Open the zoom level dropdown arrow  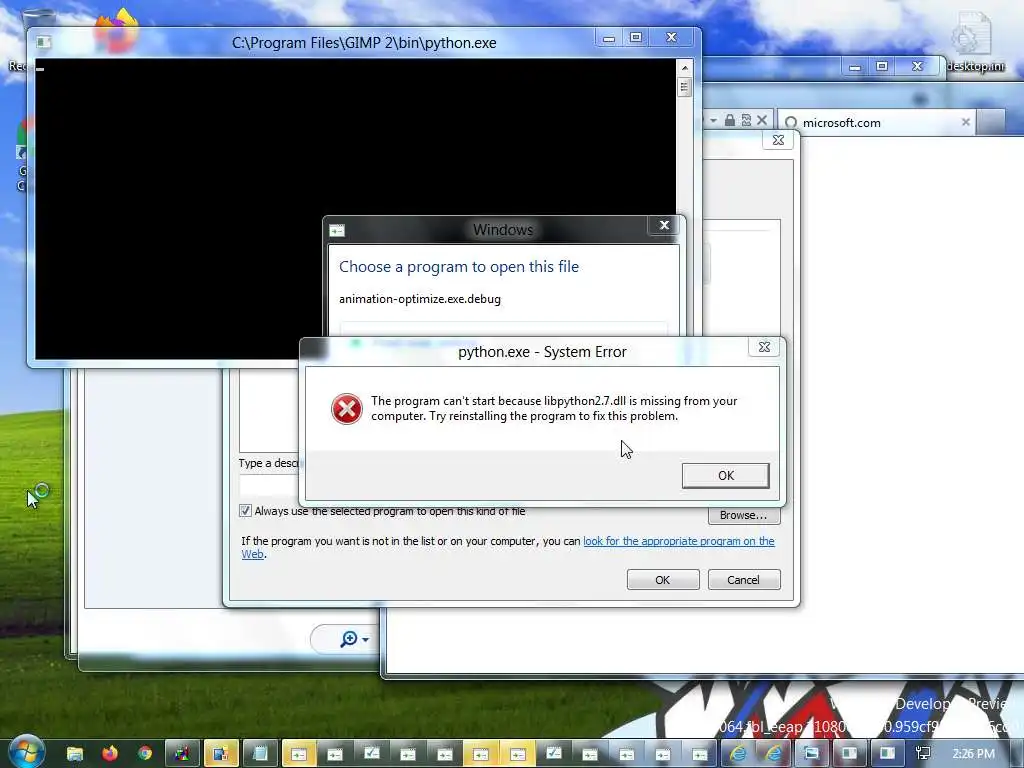click(x=366, y=639)
